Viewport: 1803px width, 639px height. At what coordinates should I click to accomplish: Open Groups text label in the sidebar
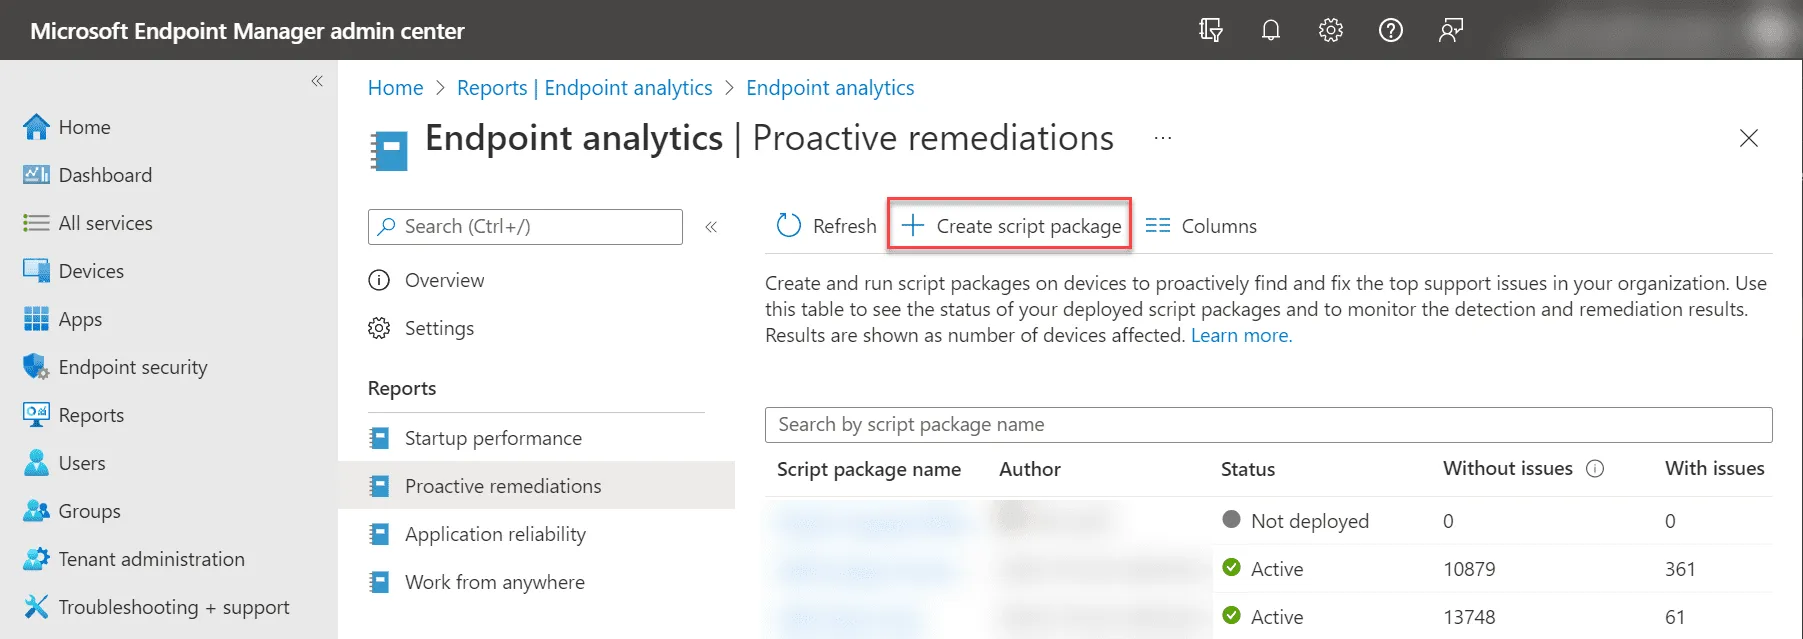pos(89,511)
